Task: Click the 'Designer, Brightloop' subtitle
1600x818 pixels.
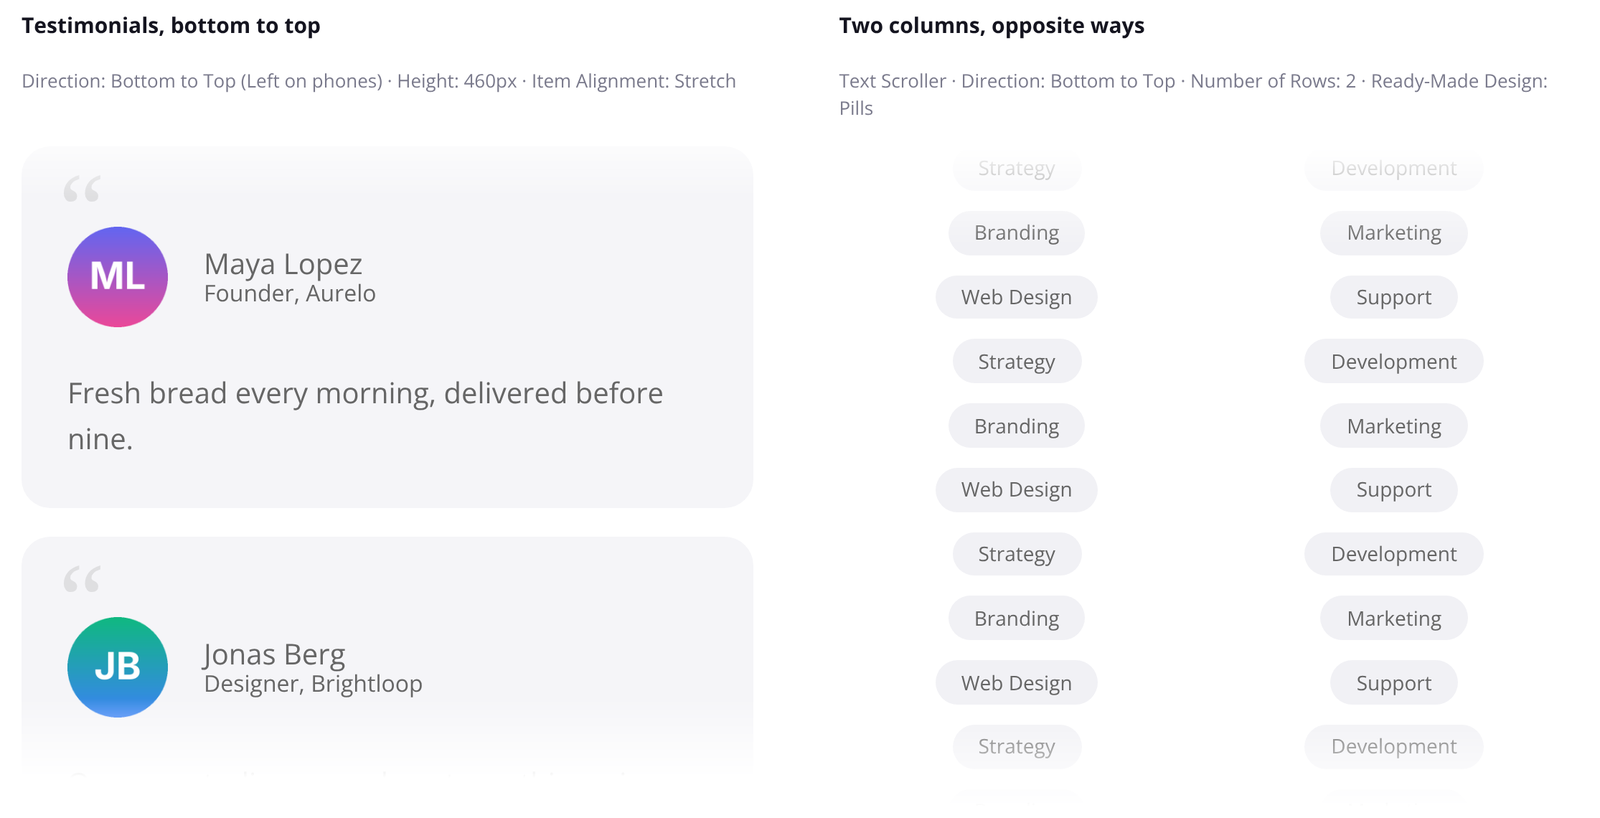Action: point(313,683)
